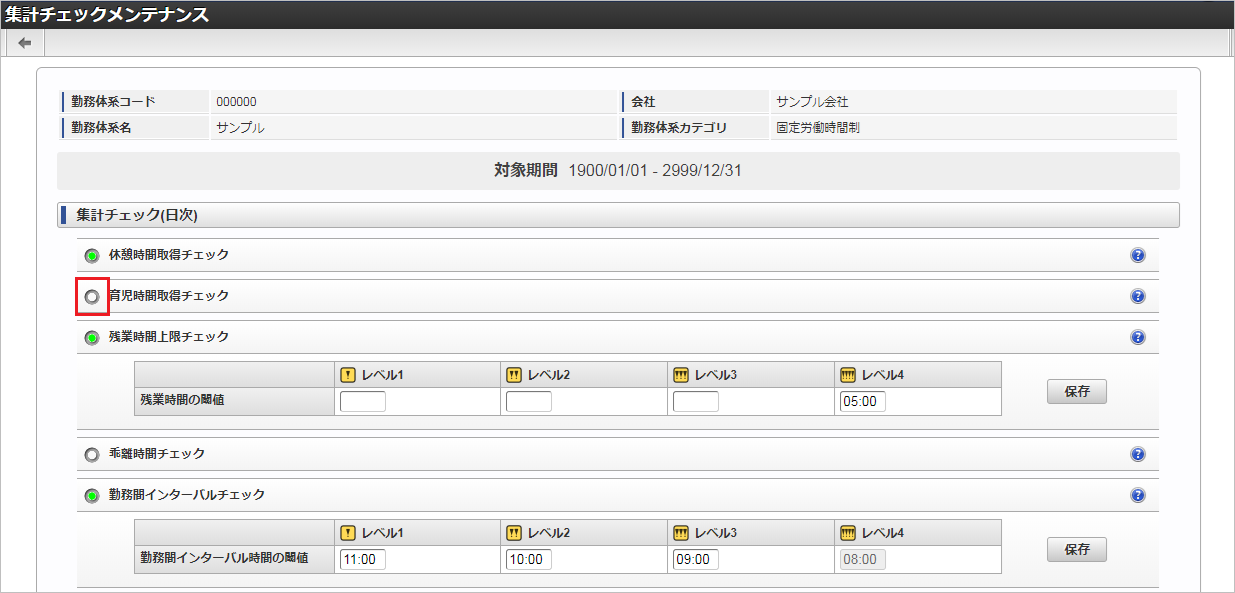The image size is (1235, 593).
Task: Click レベル1 warning icon in 残業時間 table
Action: (348, 375)
